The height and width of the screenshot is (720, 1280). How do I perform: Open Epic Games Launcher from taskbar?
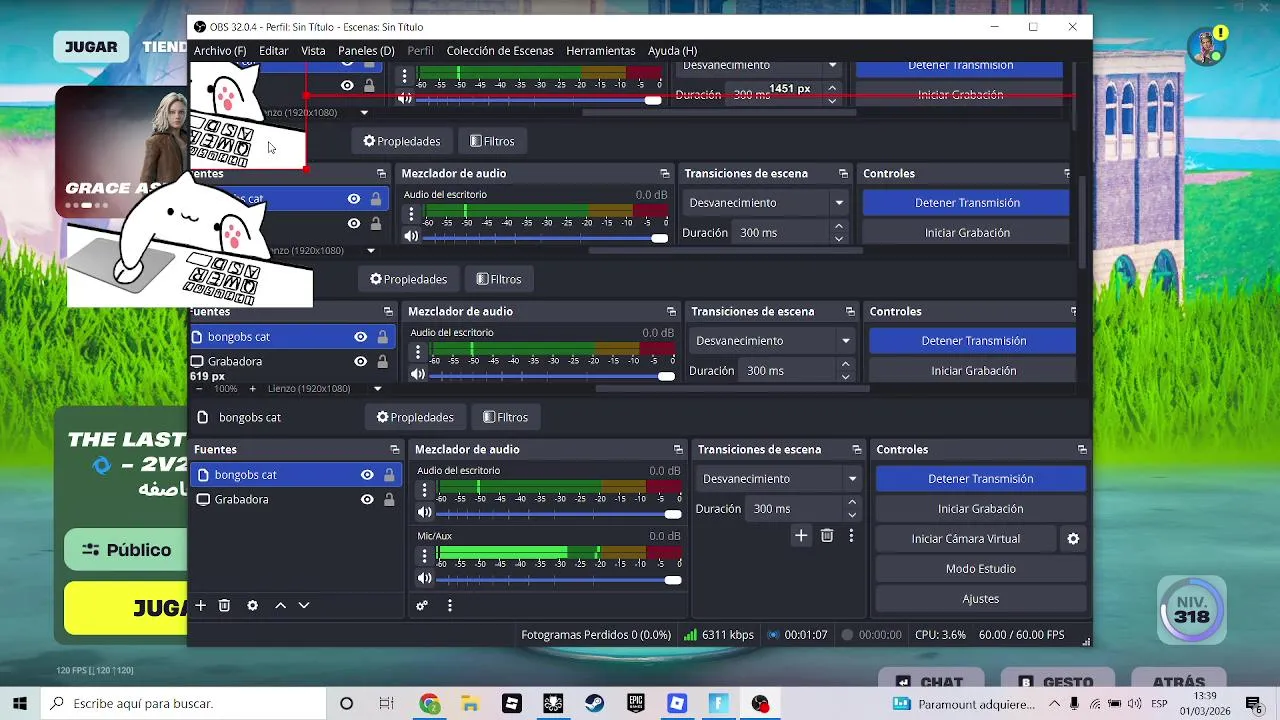click(x=636, y=704)
